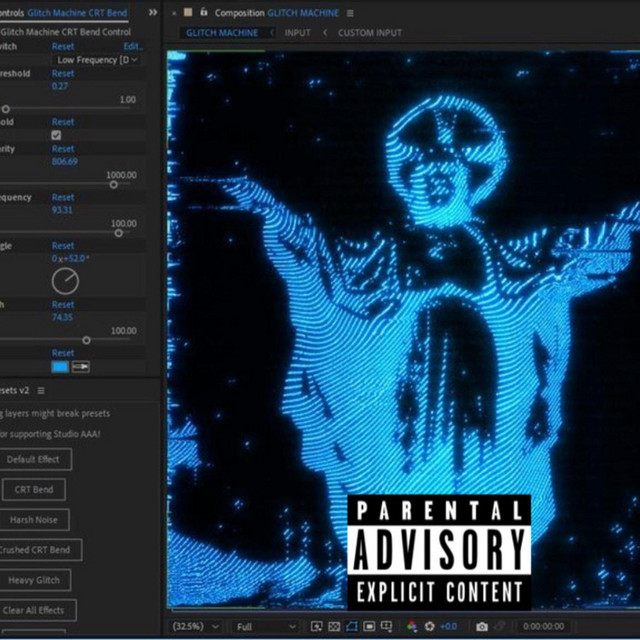Click the blue color swatch

click(x=60, y=367)
